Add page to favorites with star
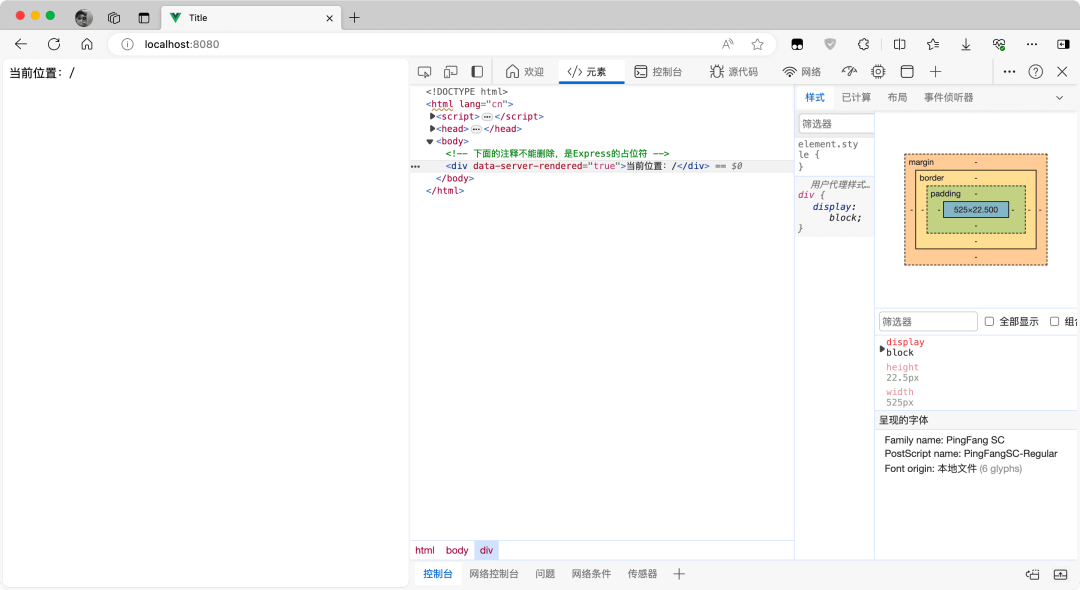The image size is (1080, 590). 758,44
